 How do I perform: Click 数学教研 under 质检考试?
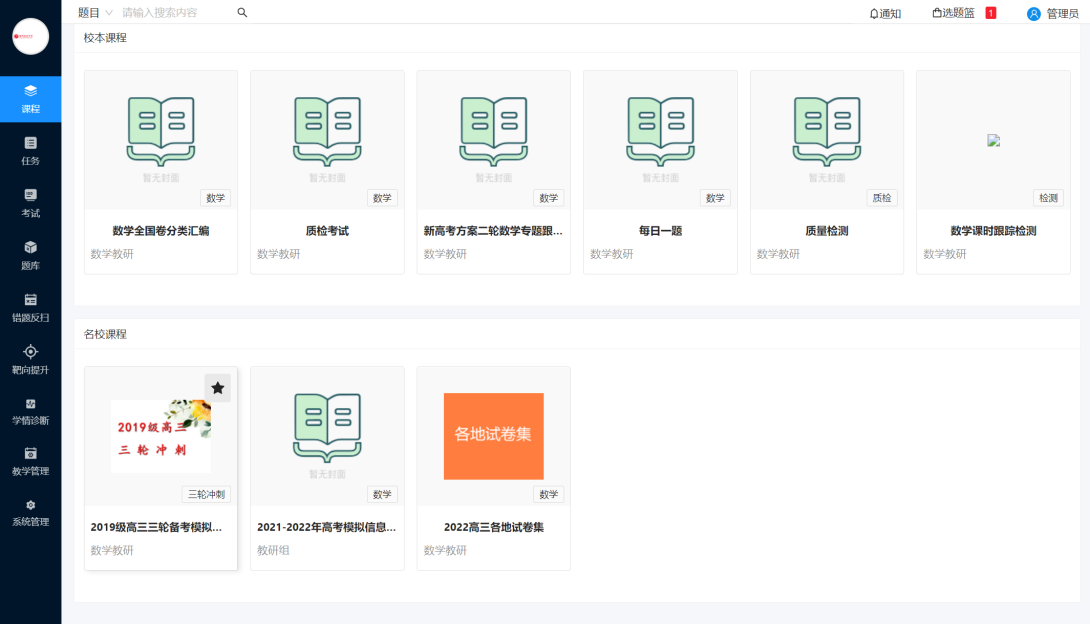tap(279, 254)
